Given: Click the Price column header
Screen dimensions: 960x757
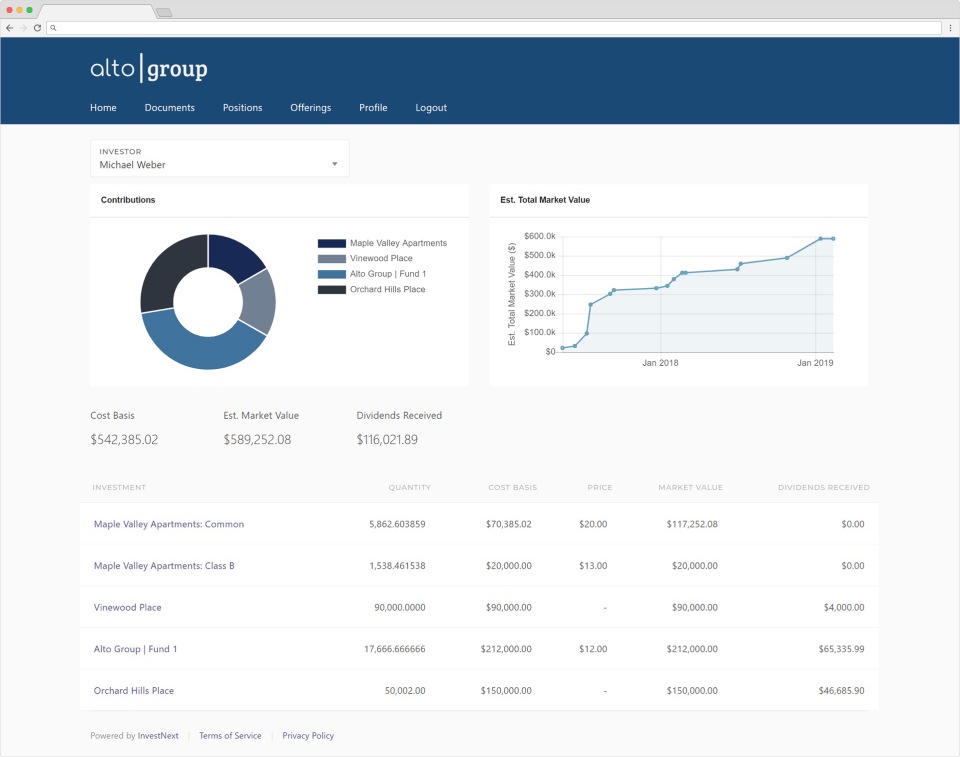Looking at the screenshot, I should [599, 488].
